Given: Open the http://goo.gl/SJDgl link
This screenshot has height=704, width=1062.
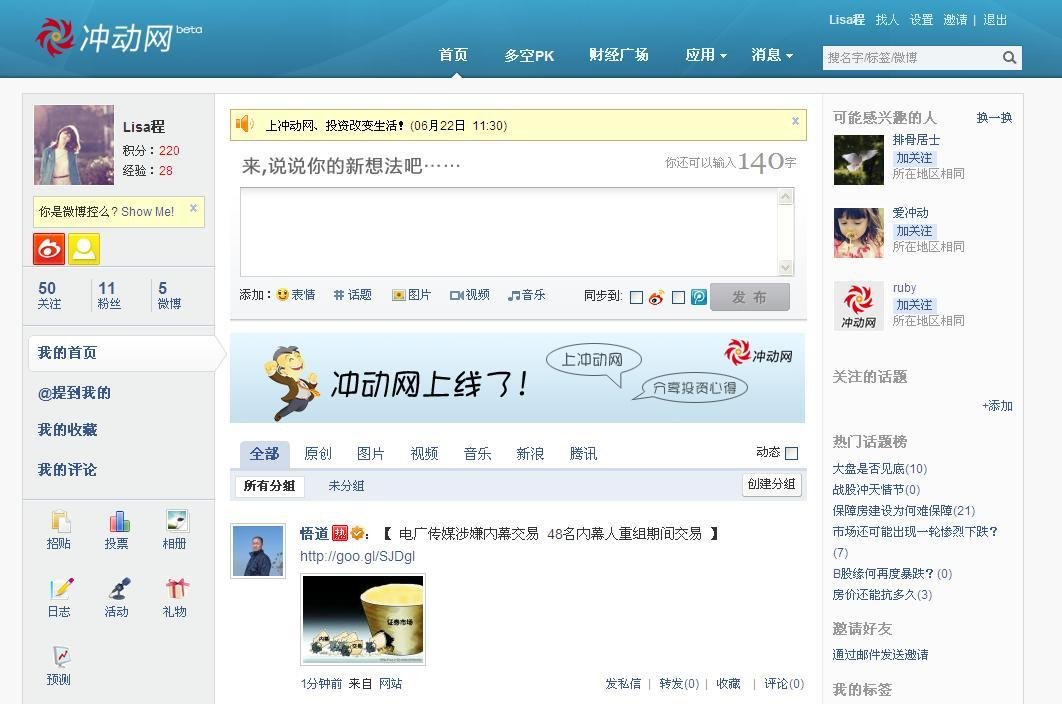Looking at the screenshot, I should coord(358,556).
